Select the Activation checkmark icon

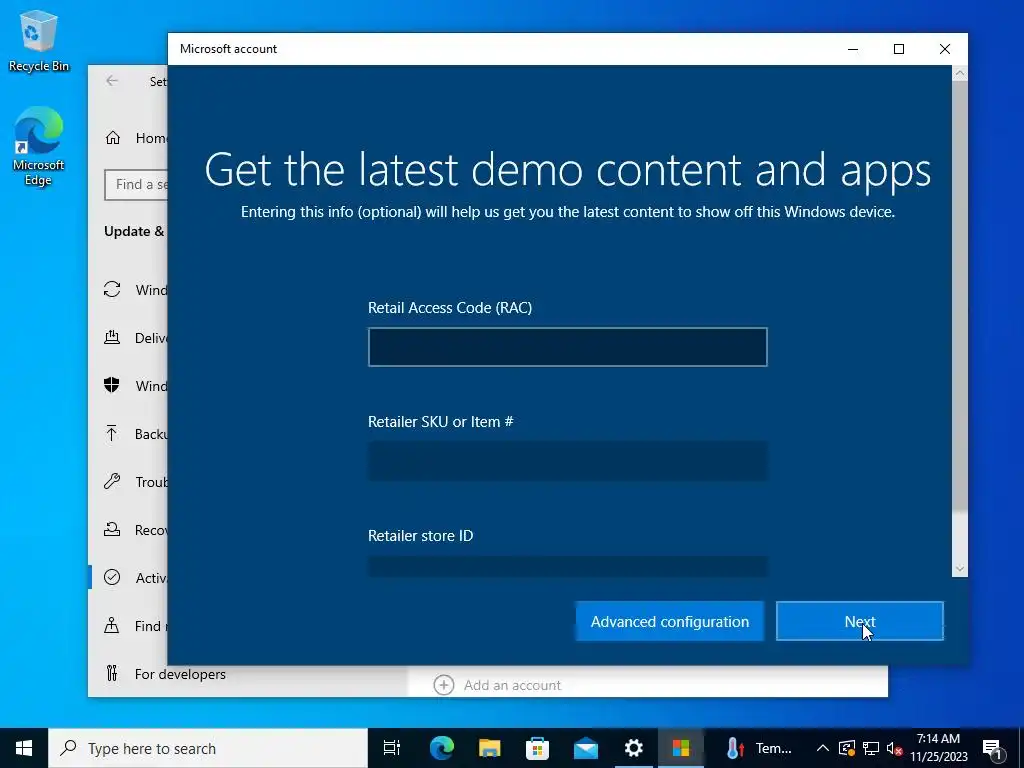(x=112, y=577)
